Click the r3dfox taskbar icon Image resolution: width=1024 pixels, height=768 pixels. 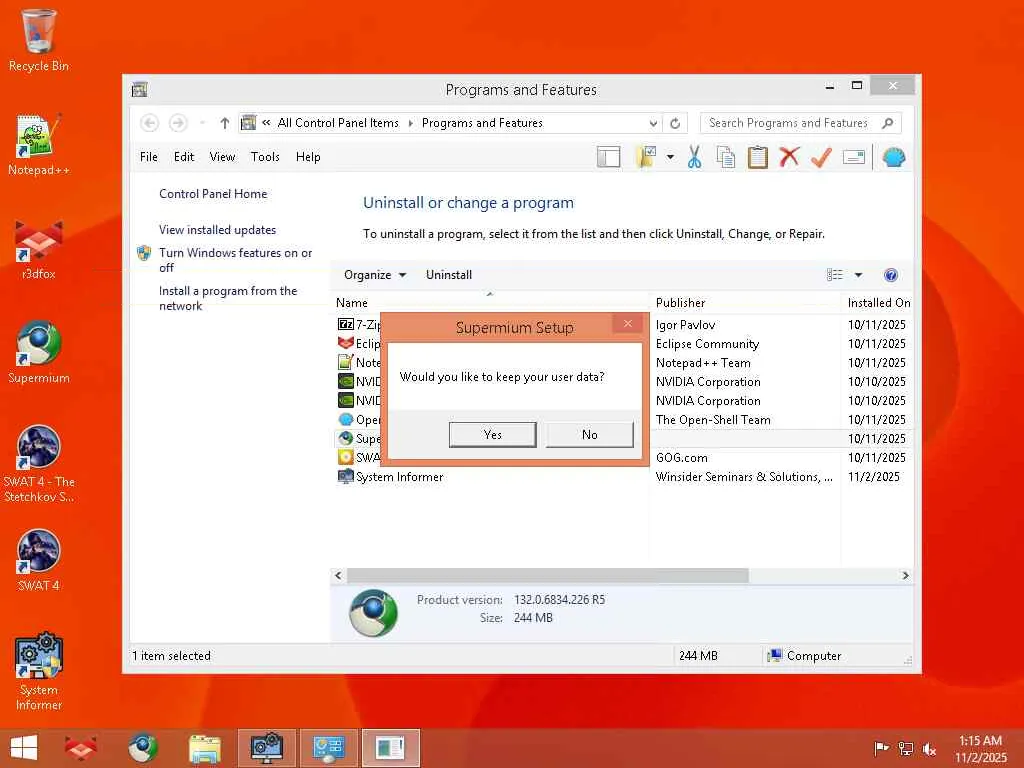click(80, 748)
